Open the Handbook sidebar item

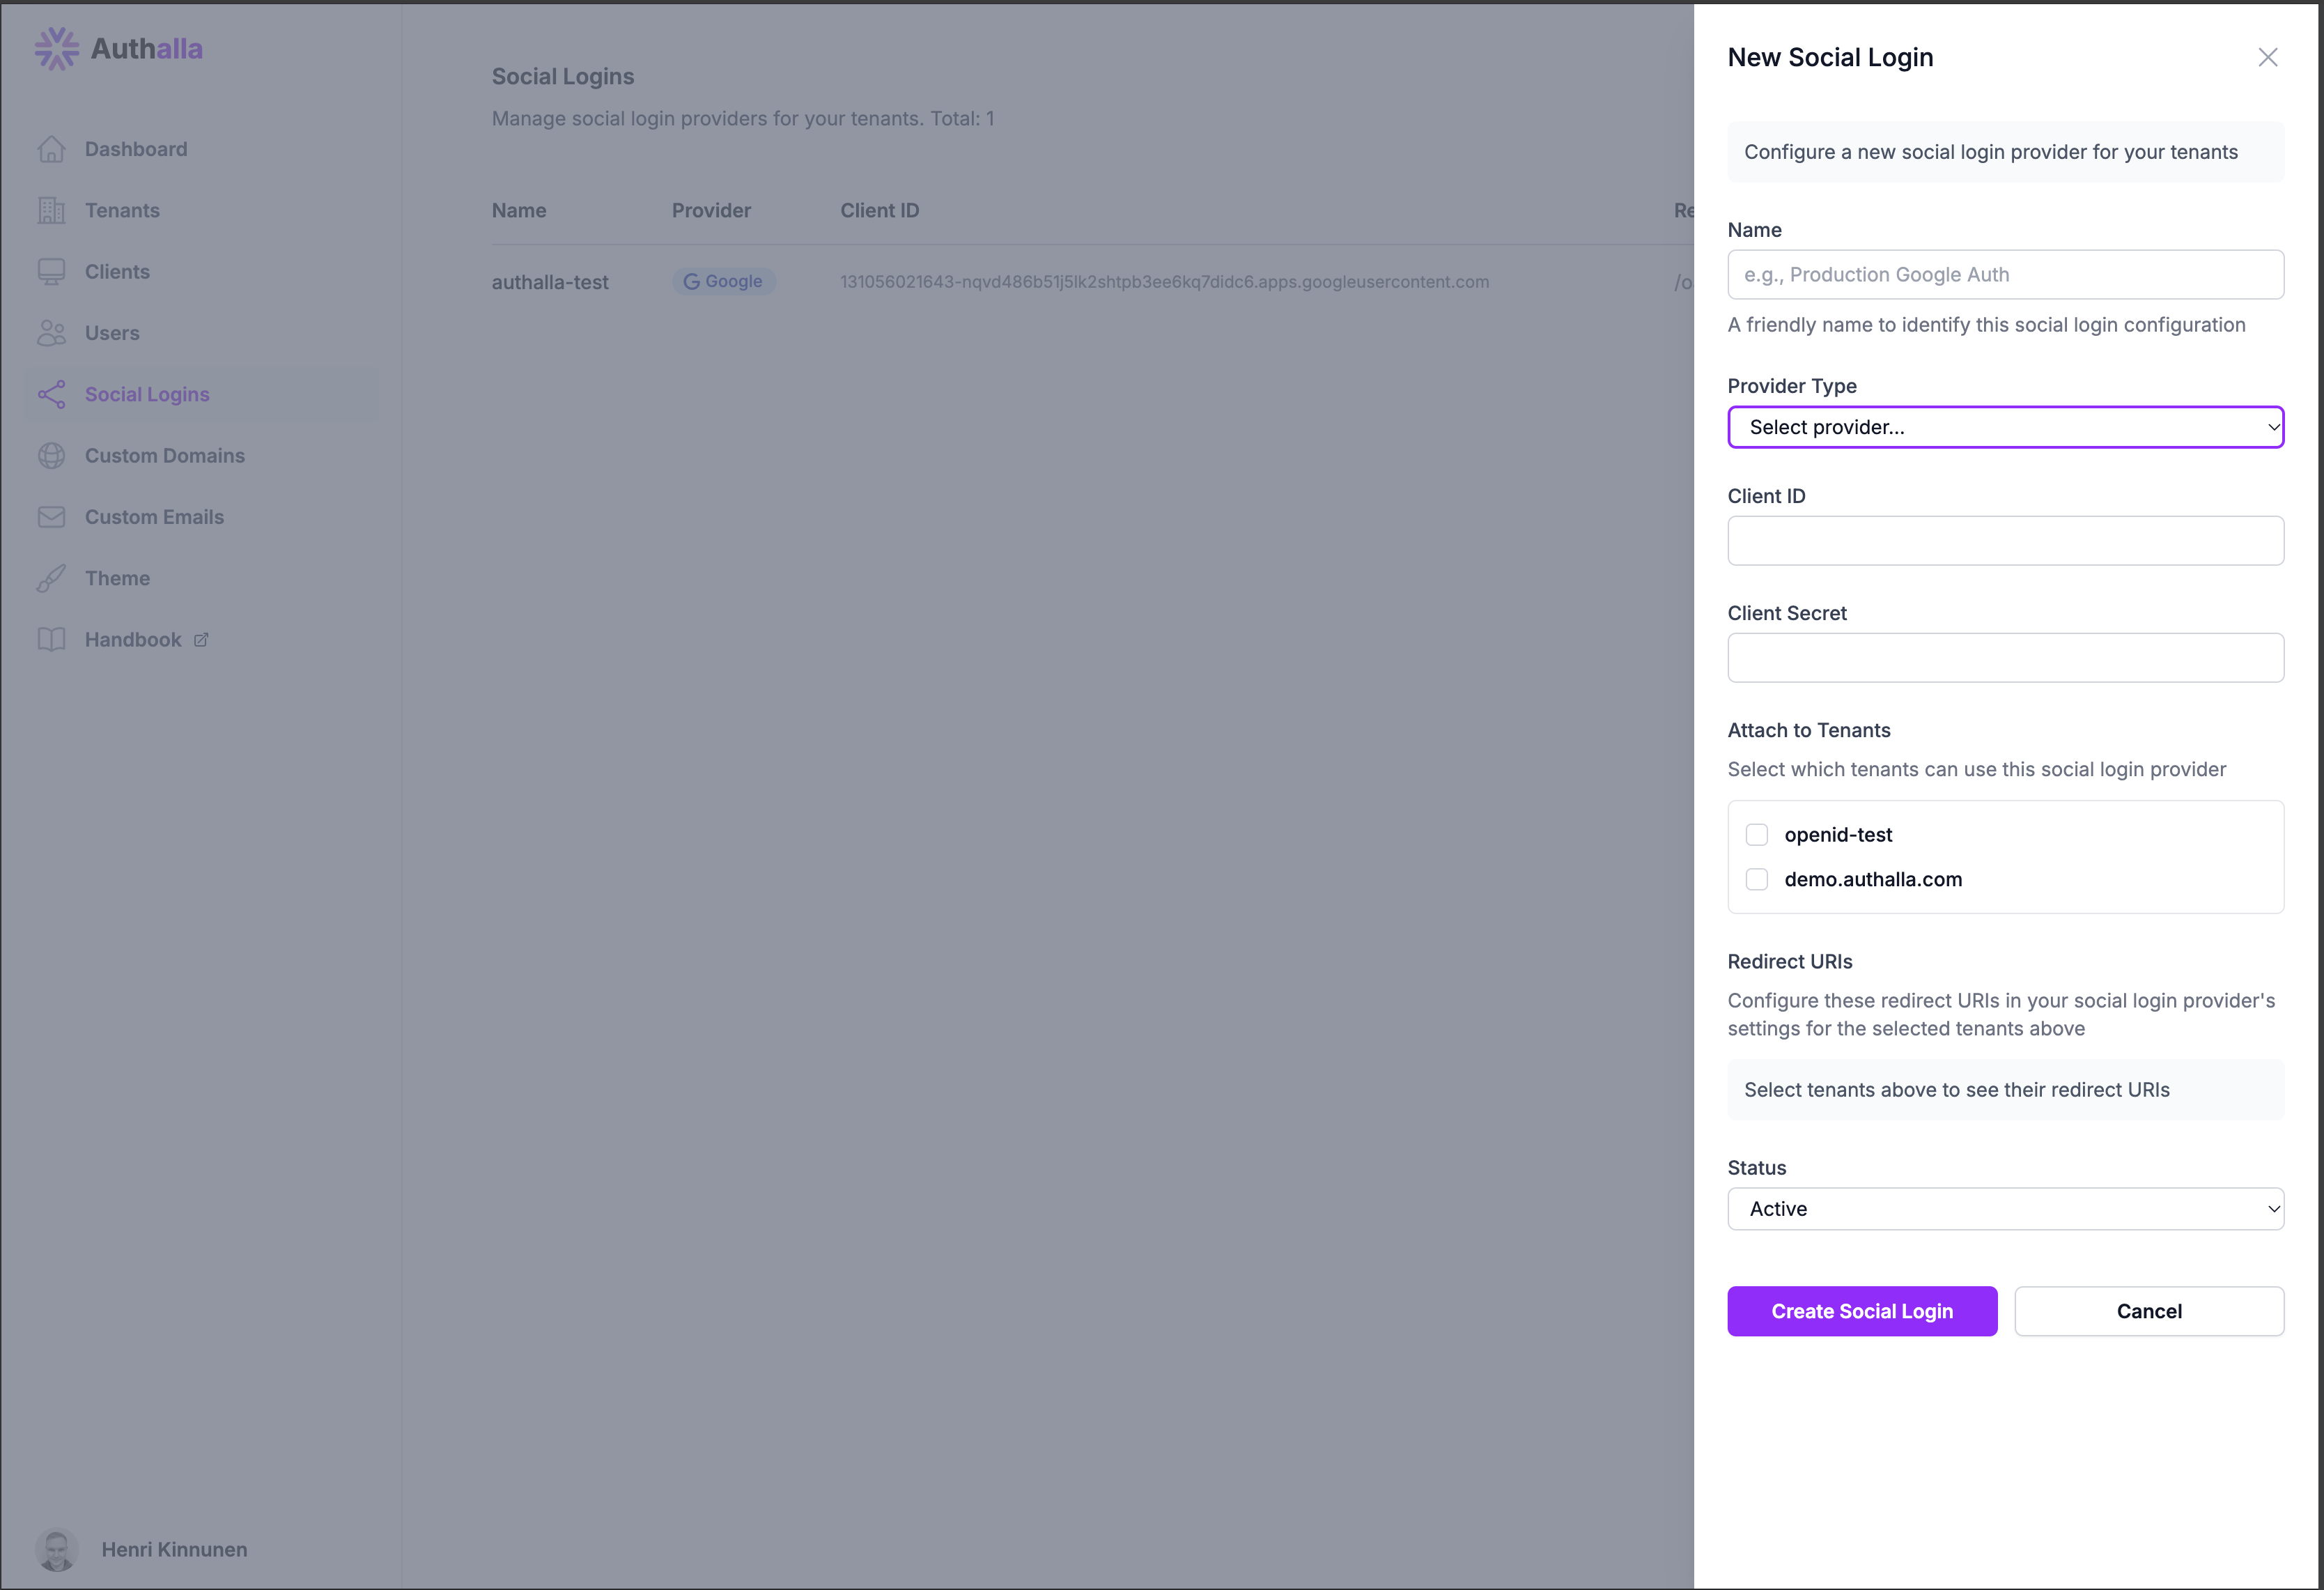pyautogui.click(x=133, y=640)
